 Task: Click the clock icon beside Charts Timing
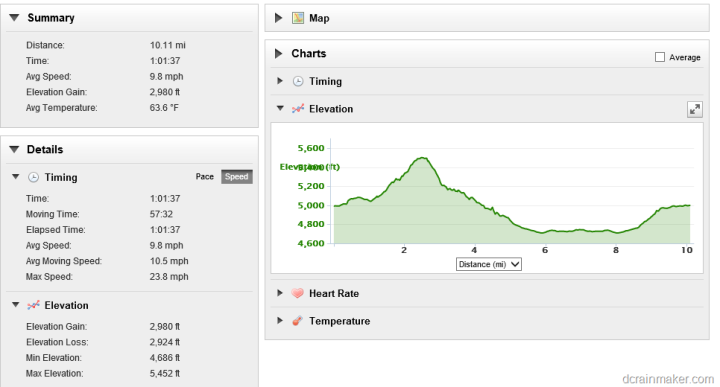pyautogui.click(x=298, y=81)
